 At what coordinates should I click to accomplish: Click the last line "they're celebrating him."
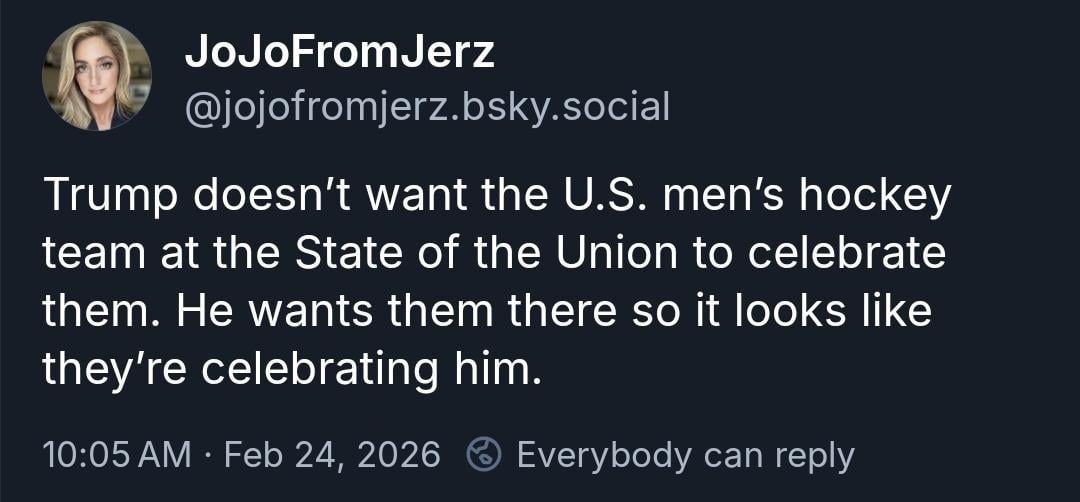tap(292, 369)
